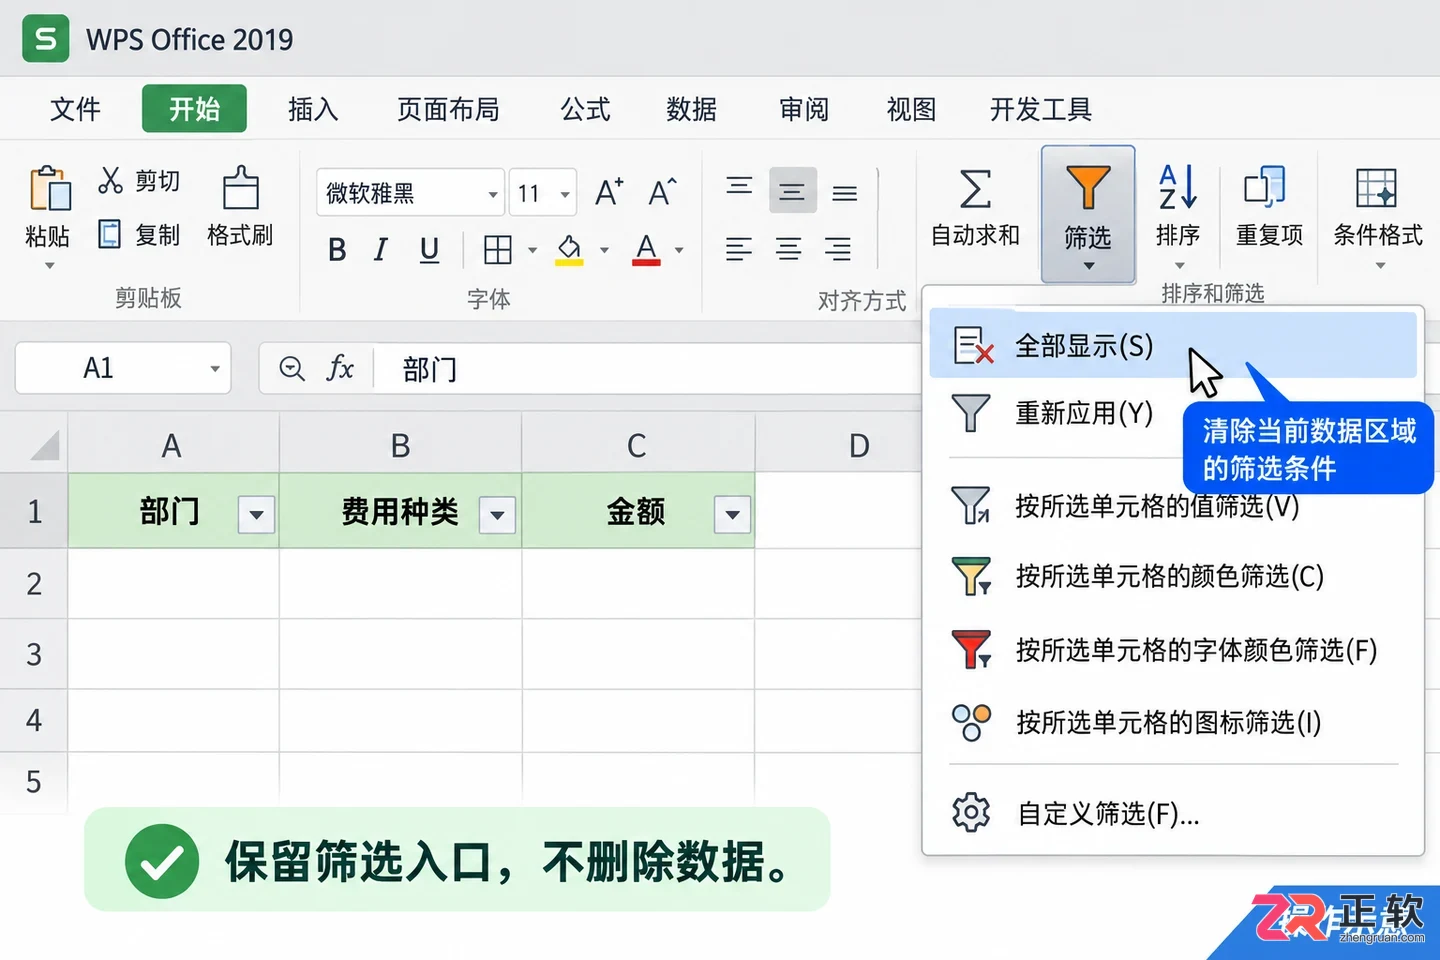
Task: Toggle middle vertical alignment
Action: click(x=792, y=191)
